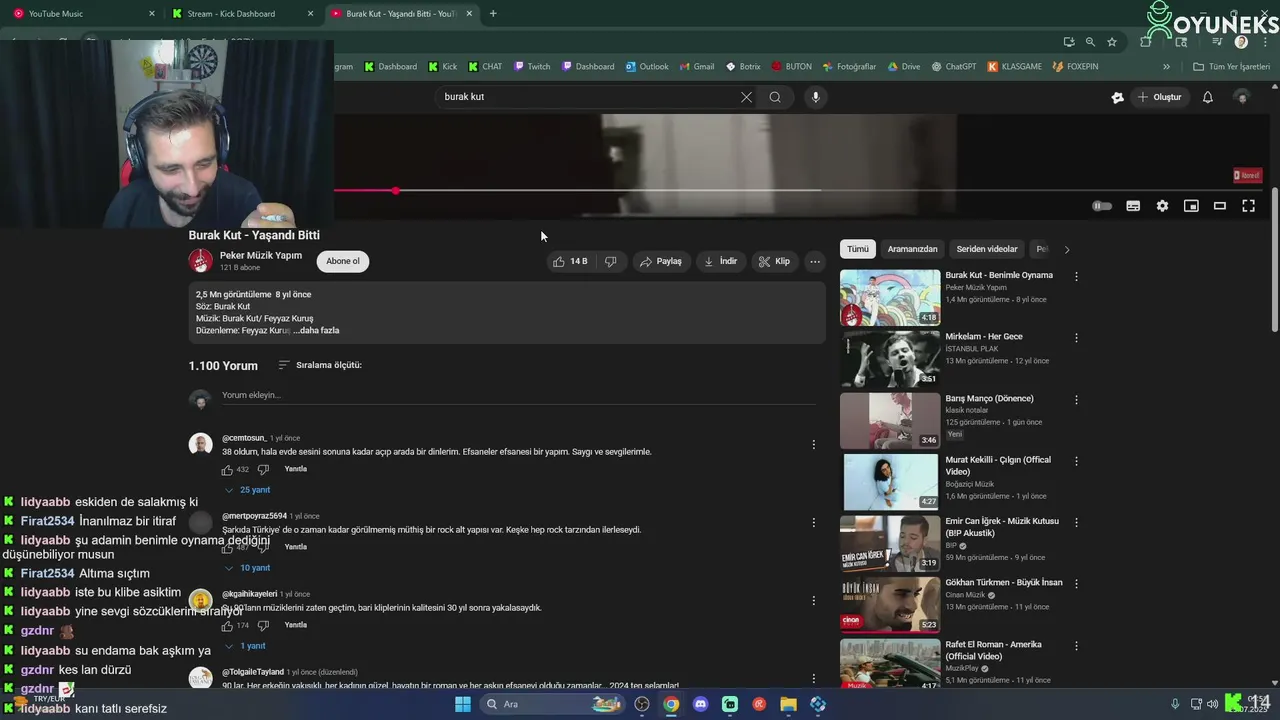Screen dimensions: 1280x720
Task: Open video player settings gear
Action: click(x=1162, y=206)
